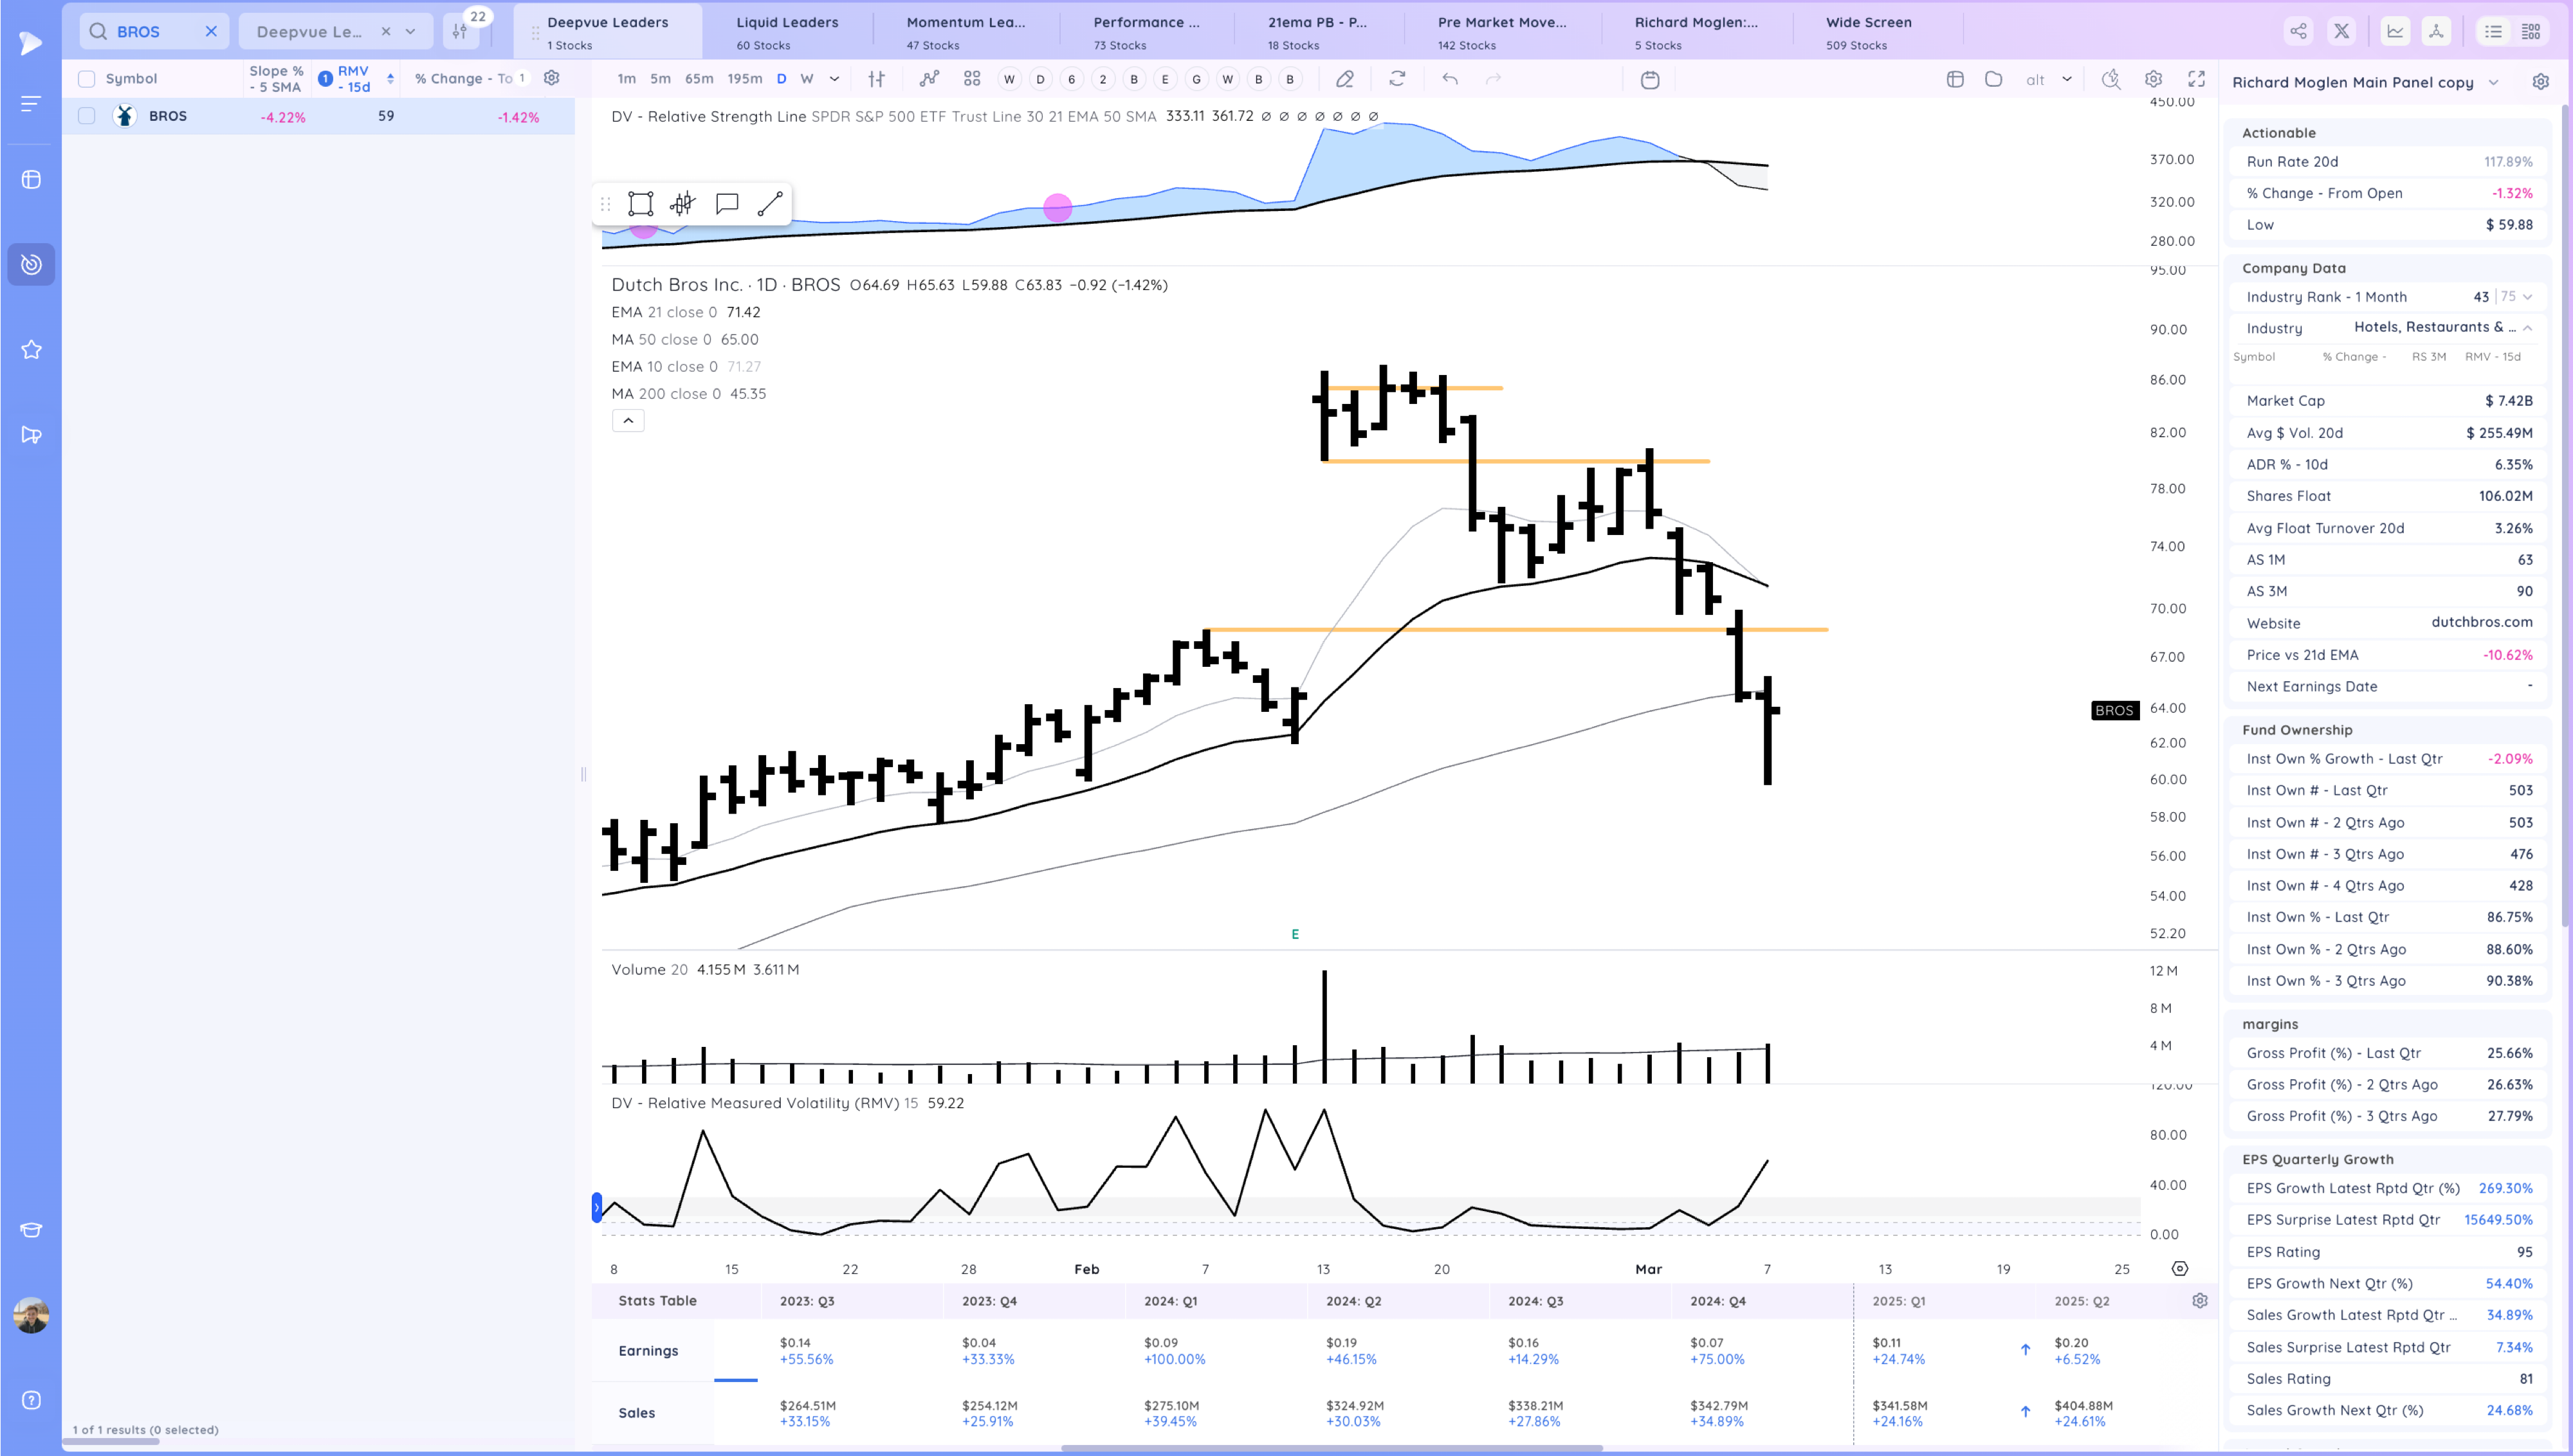Clear the BROS search with the X

coord(211,31)
